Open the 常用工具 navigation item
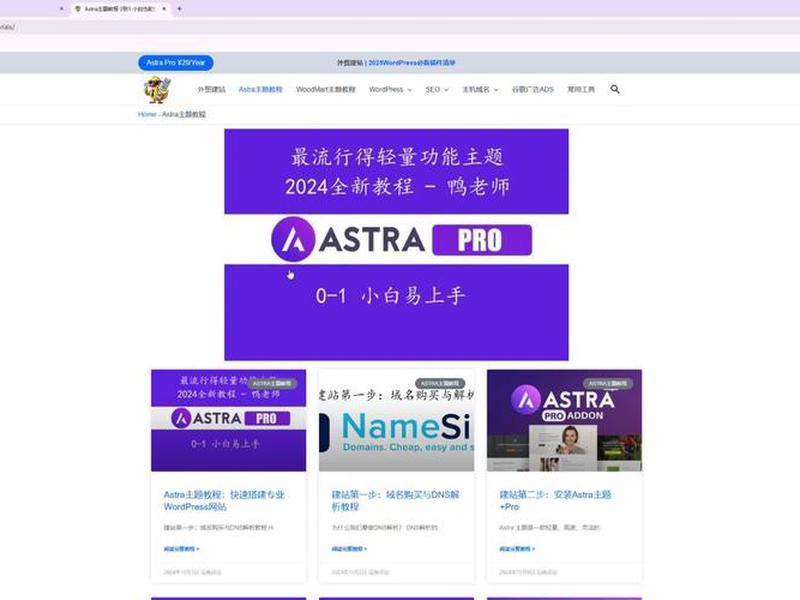800x600 pixels. 581,89
